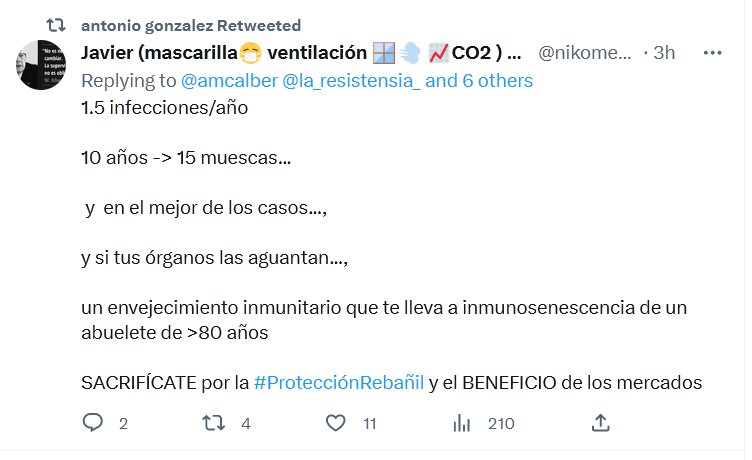Retweet using the retweet arrows icon below tweet
752x460 pixels.
pyautogui.click(x=214, y=423)
